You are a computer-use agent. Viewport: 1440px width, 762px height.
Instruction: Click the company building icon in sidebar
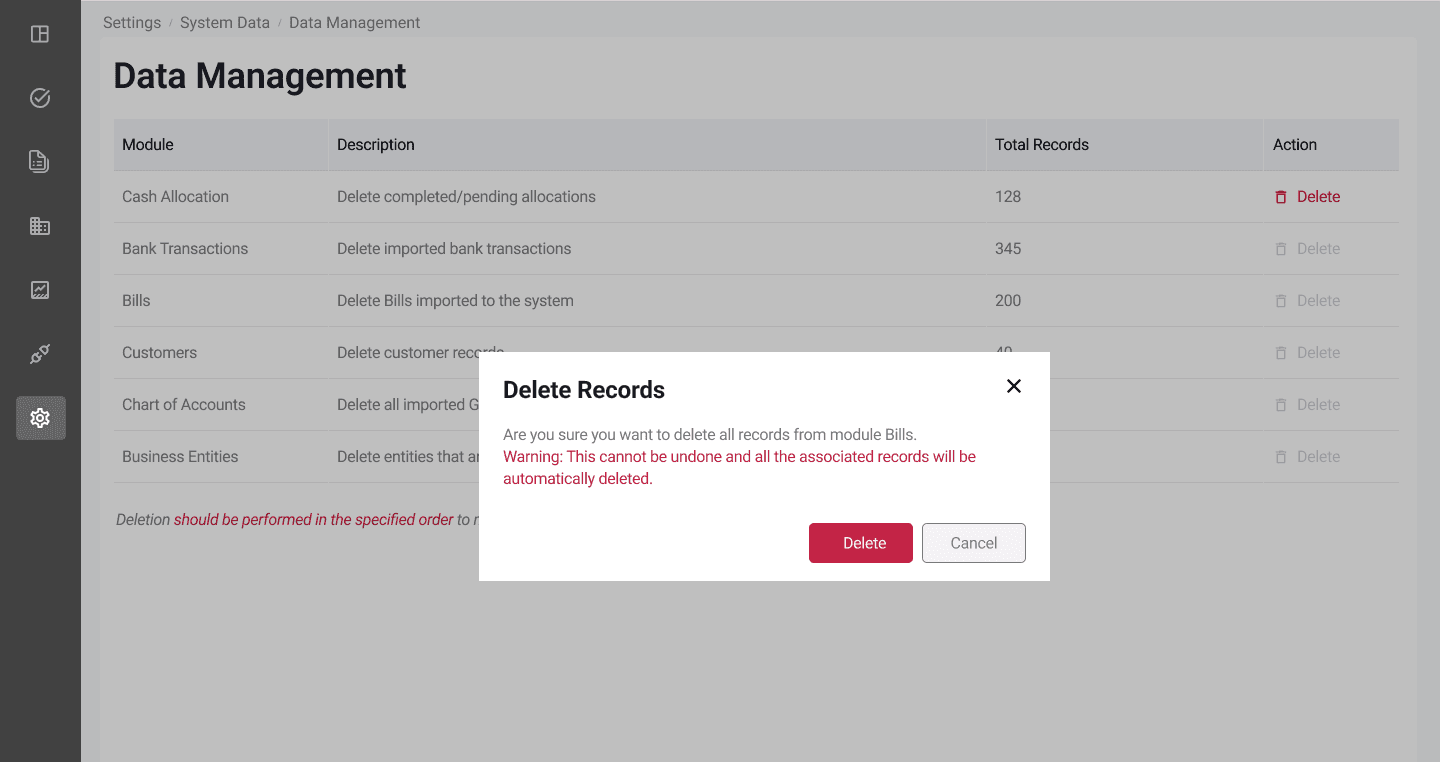(40, 225)
